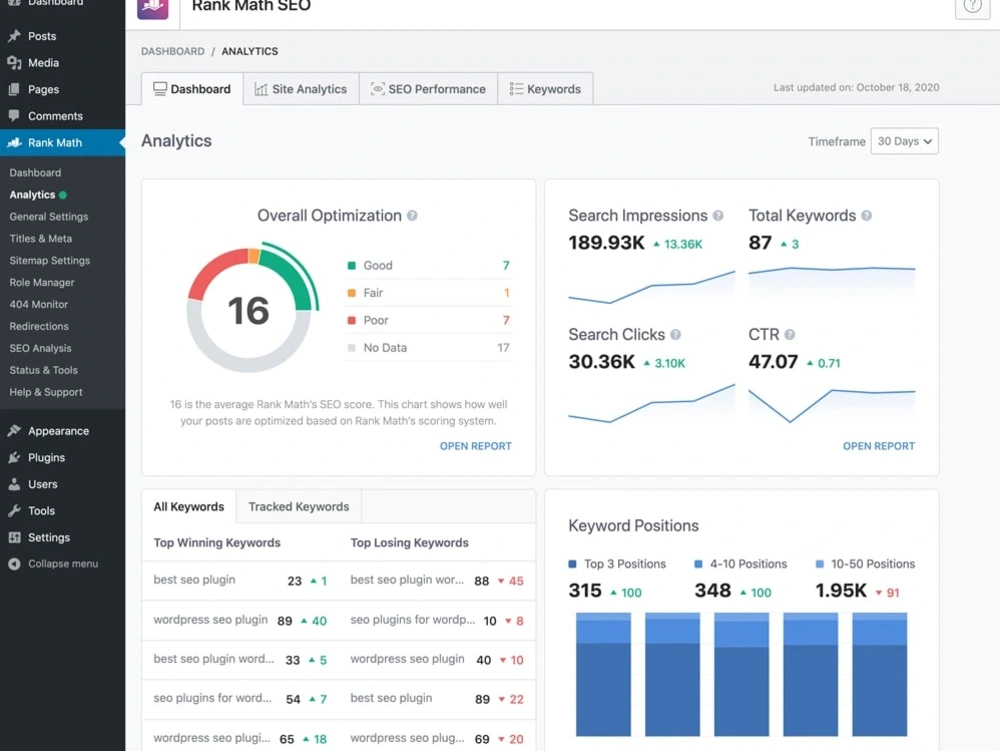Click losing keyword 'seo plugins for wordp...'
This screenshot has height=751, width=1000.
(x=413, y=620)
